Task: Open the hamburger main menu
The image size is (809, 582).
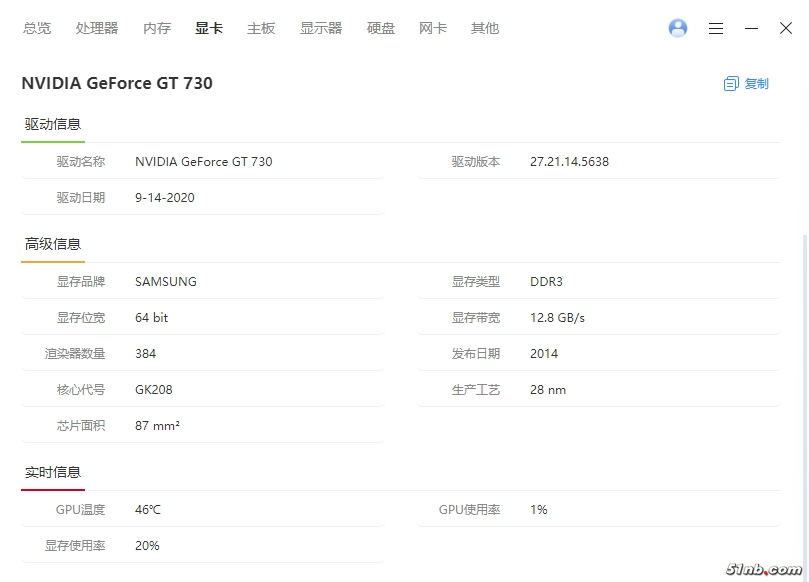Action: 716,29
